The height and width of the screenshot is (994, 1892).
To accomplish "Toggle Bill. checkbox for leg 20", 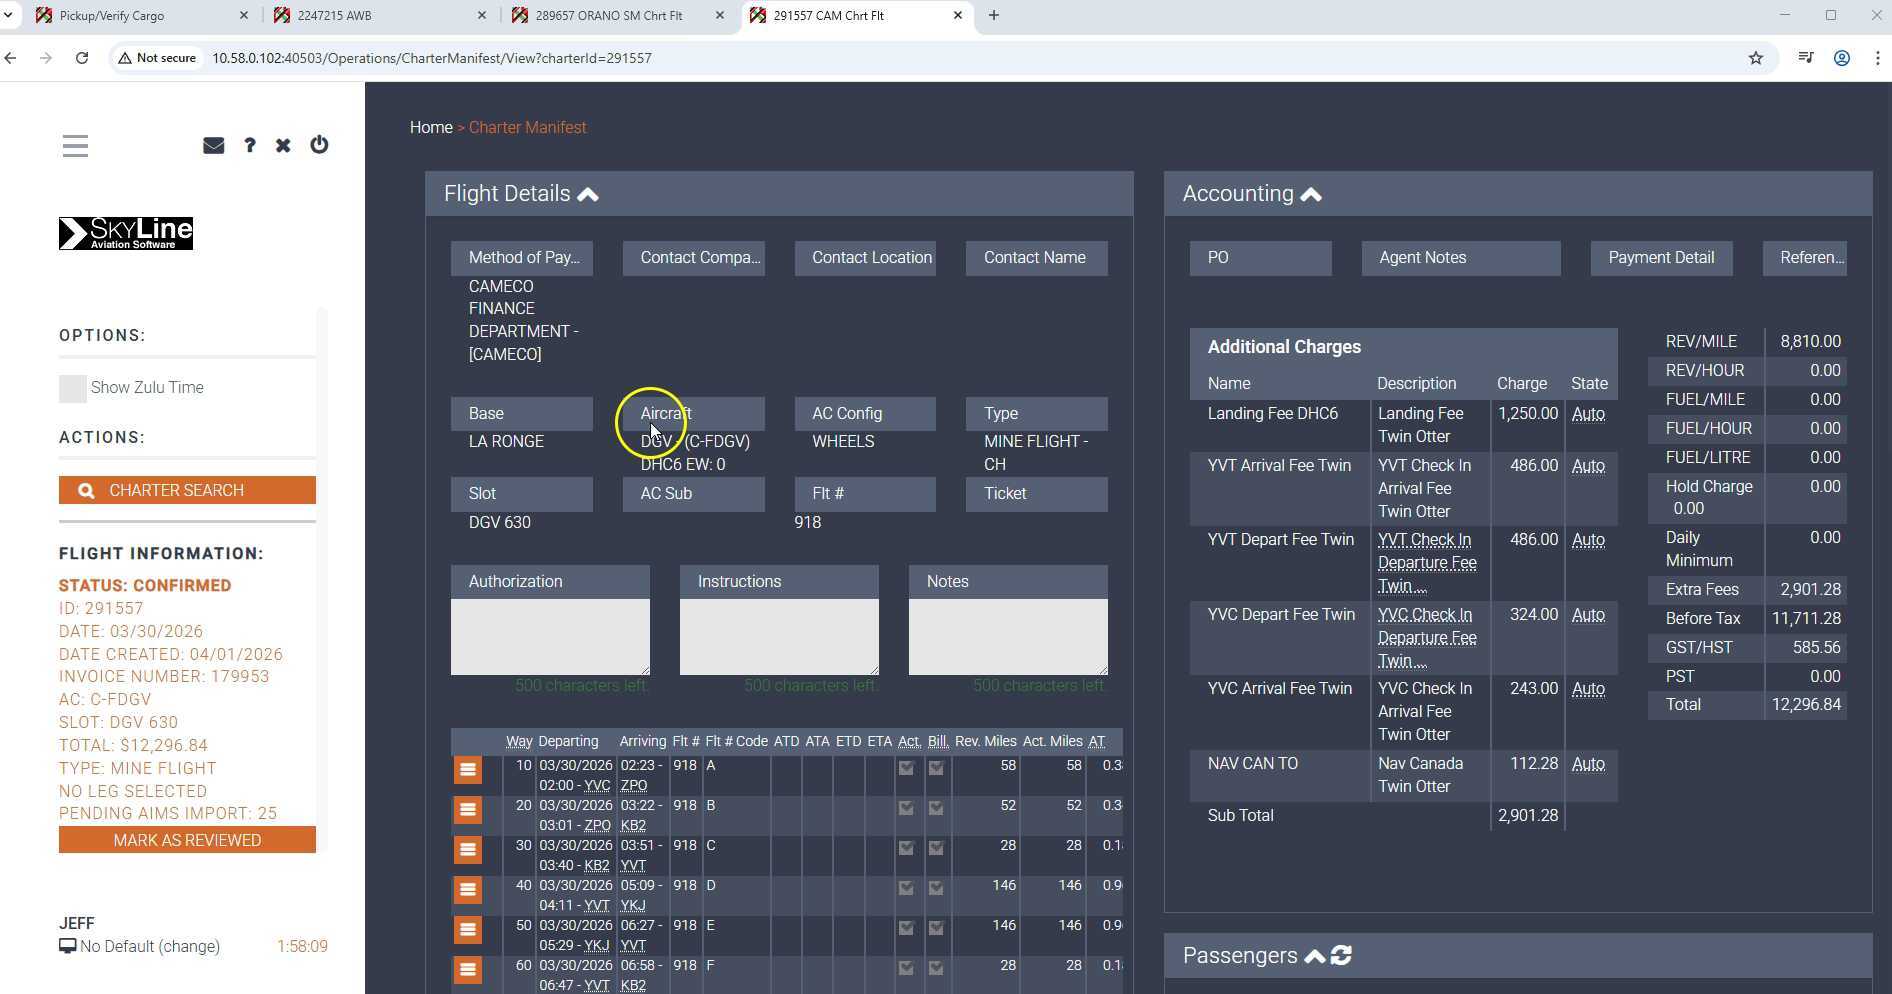I will coord(936,808).
